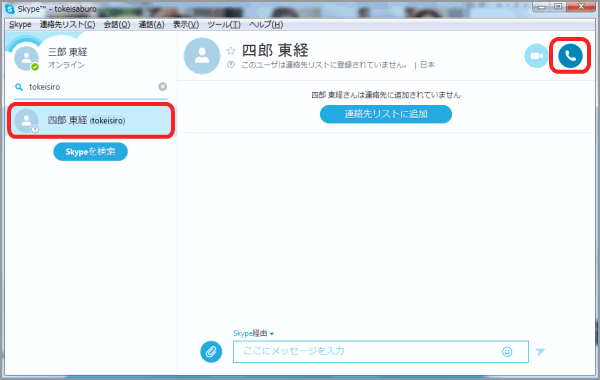Click the 連絡先リストに追加 button

click(386, 114)
